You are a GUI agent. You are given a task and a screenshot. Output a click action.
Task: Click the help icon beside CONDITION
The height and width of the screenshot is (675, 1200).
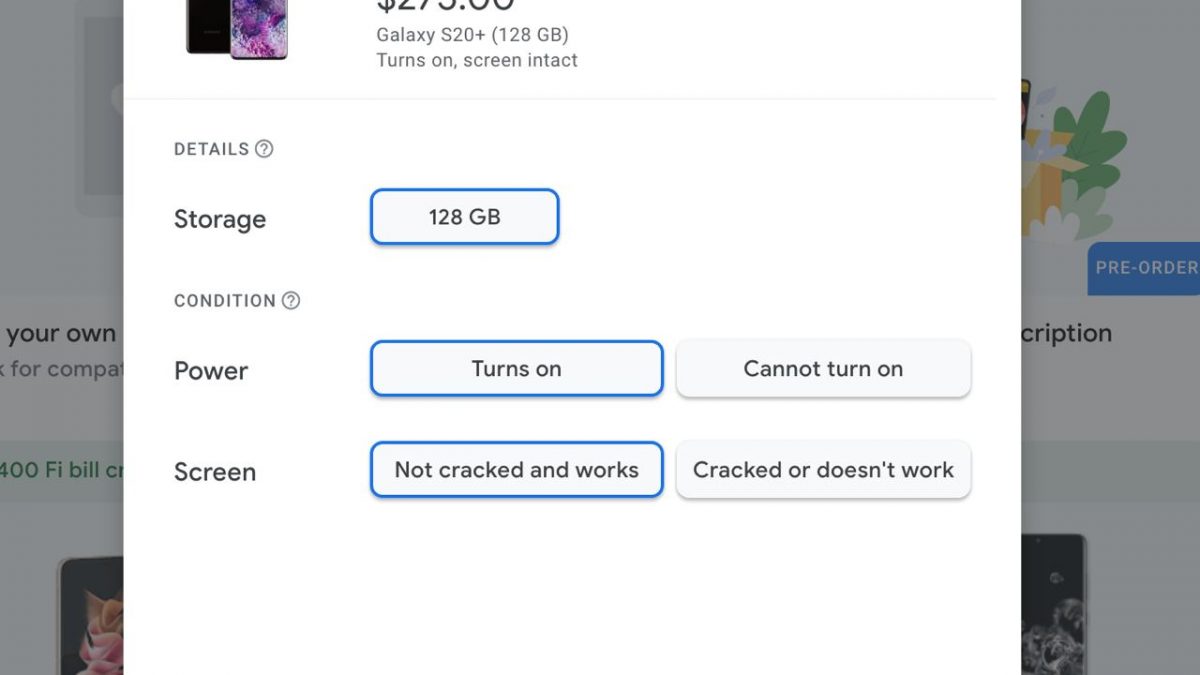(x=291, y=300)
